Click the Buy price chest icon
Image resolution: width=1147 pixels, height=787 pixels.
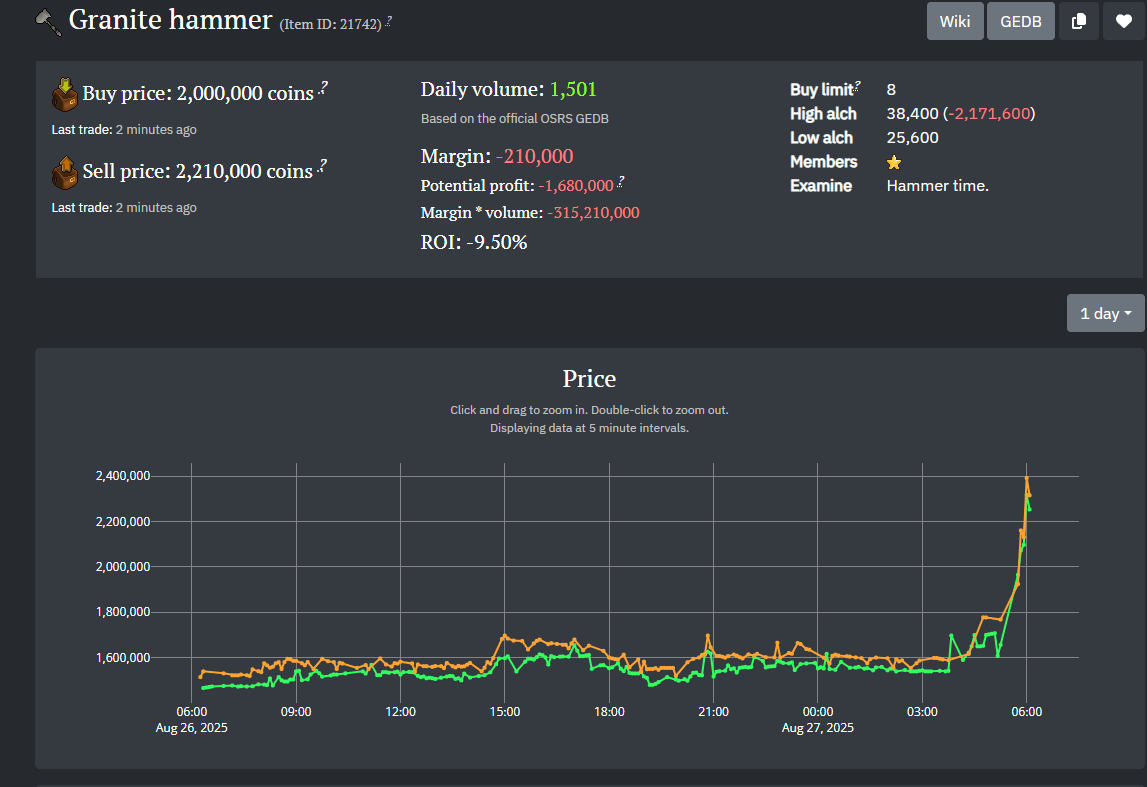tap(65, 94)
